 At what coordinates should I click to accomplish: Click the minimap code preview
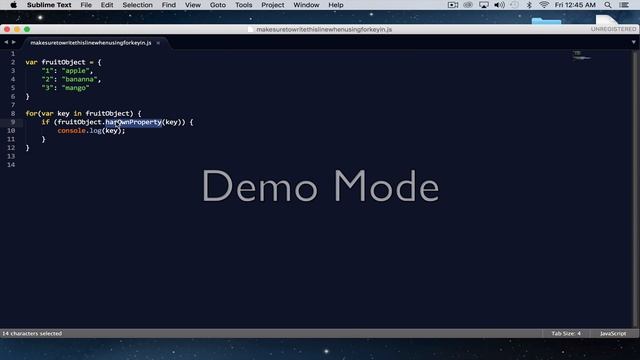point(581,56)
